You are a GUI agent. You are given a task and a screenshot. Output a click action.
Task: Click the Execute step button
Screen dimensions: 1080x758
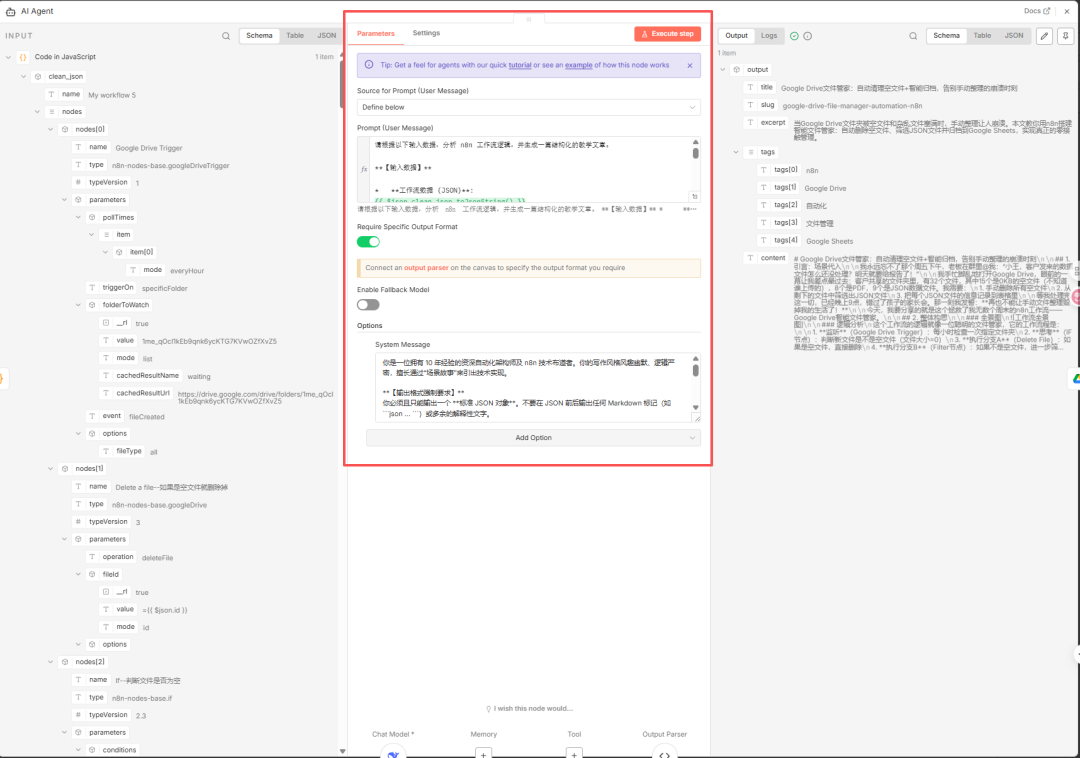coord(667,34)
